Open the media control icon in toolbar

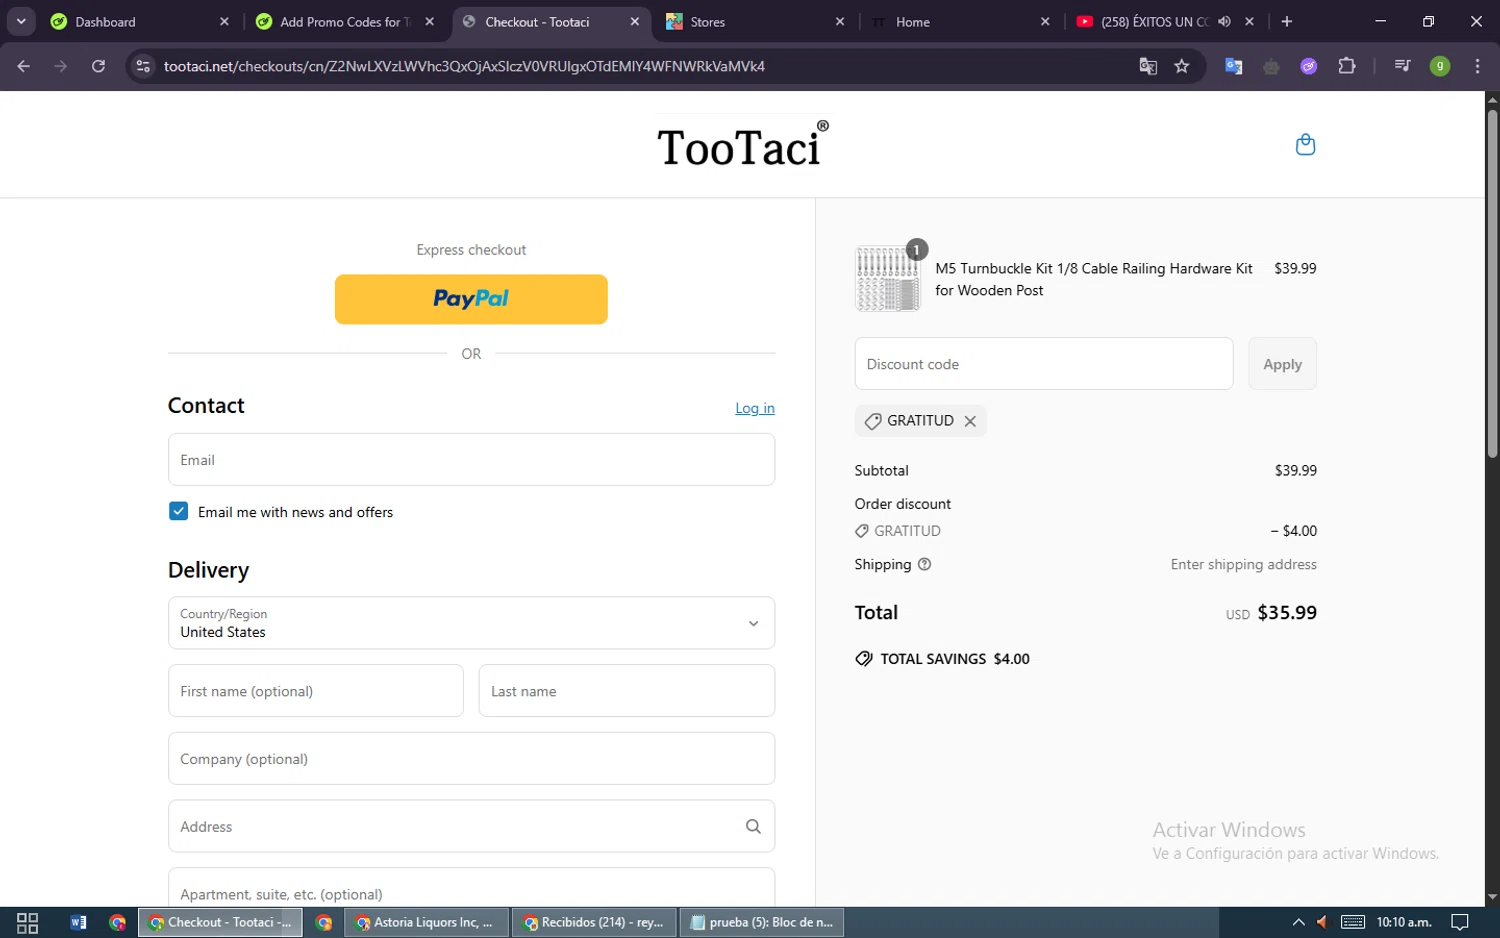[x=1402, y=66]
